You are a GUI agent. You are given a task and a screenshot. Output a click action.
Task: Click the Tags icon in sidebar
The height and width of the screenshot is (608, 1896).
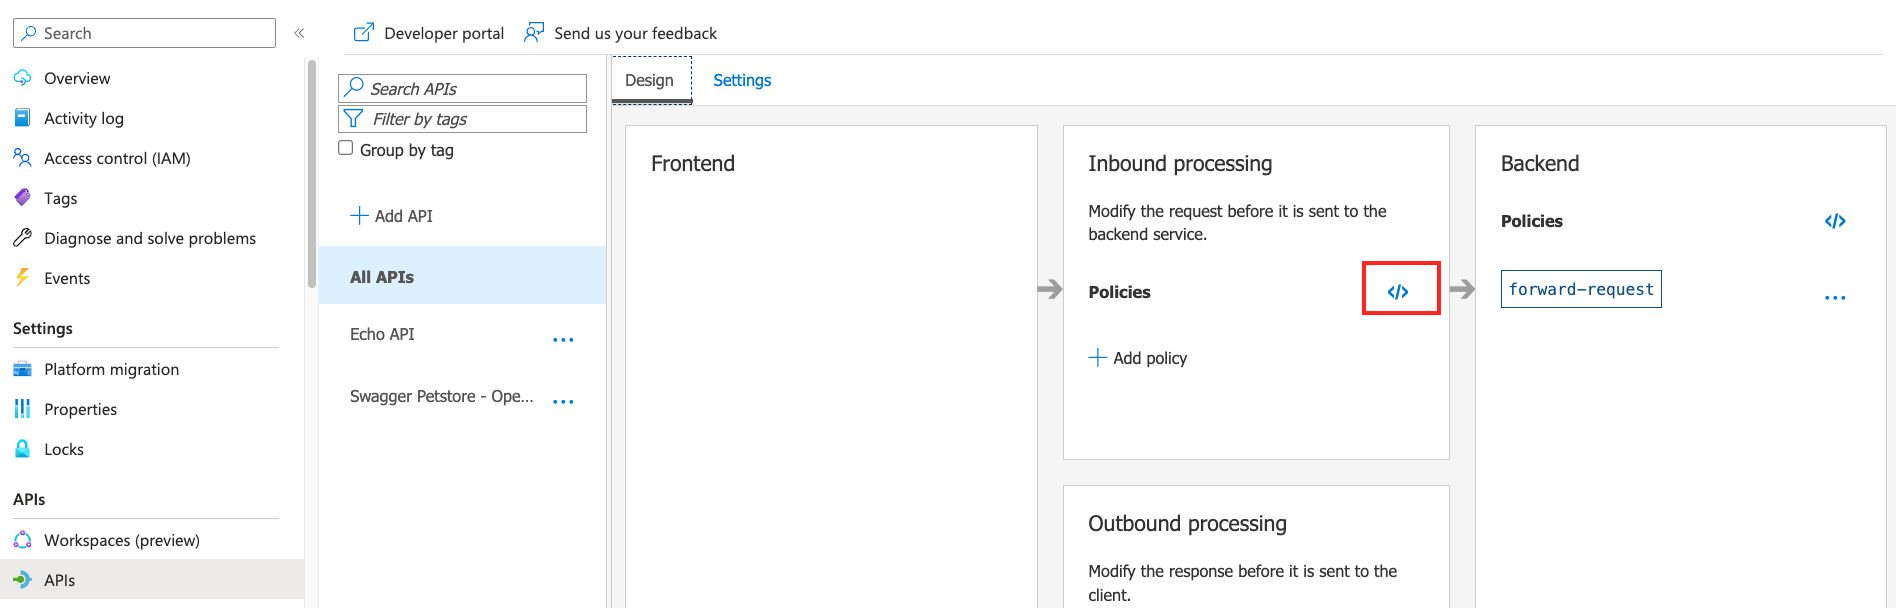coord(23,198)
